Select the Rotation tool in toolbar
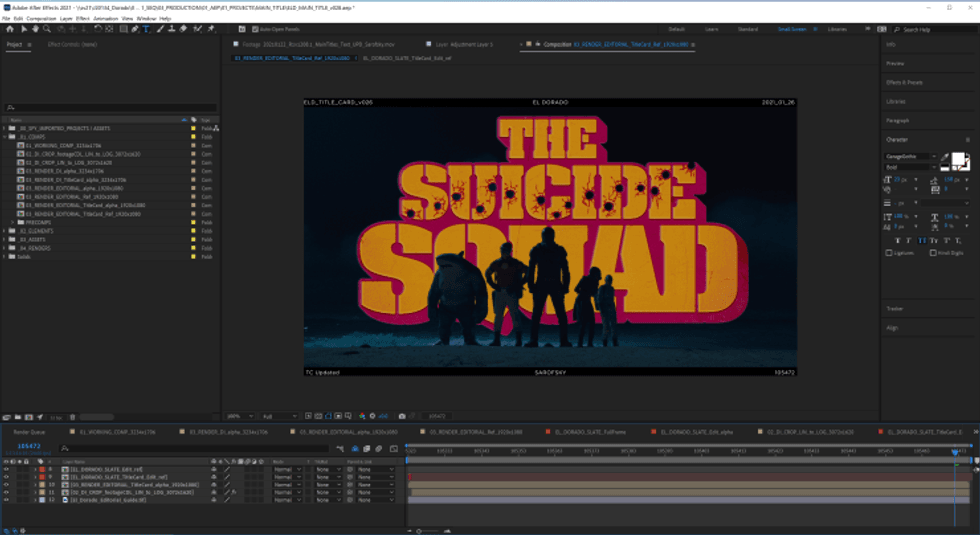Viewport: 980px width, 535px height. [x=98, y=29]
